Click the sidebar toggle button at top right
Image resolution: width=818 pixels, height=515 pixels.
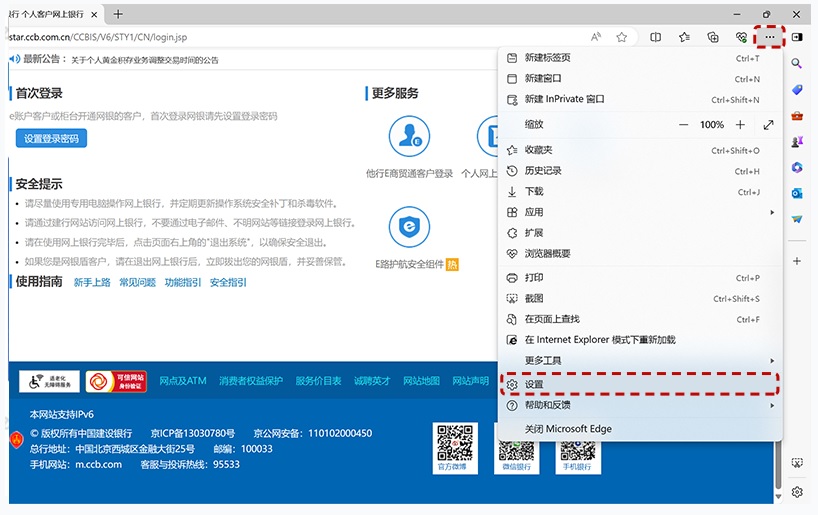point(798,37)
